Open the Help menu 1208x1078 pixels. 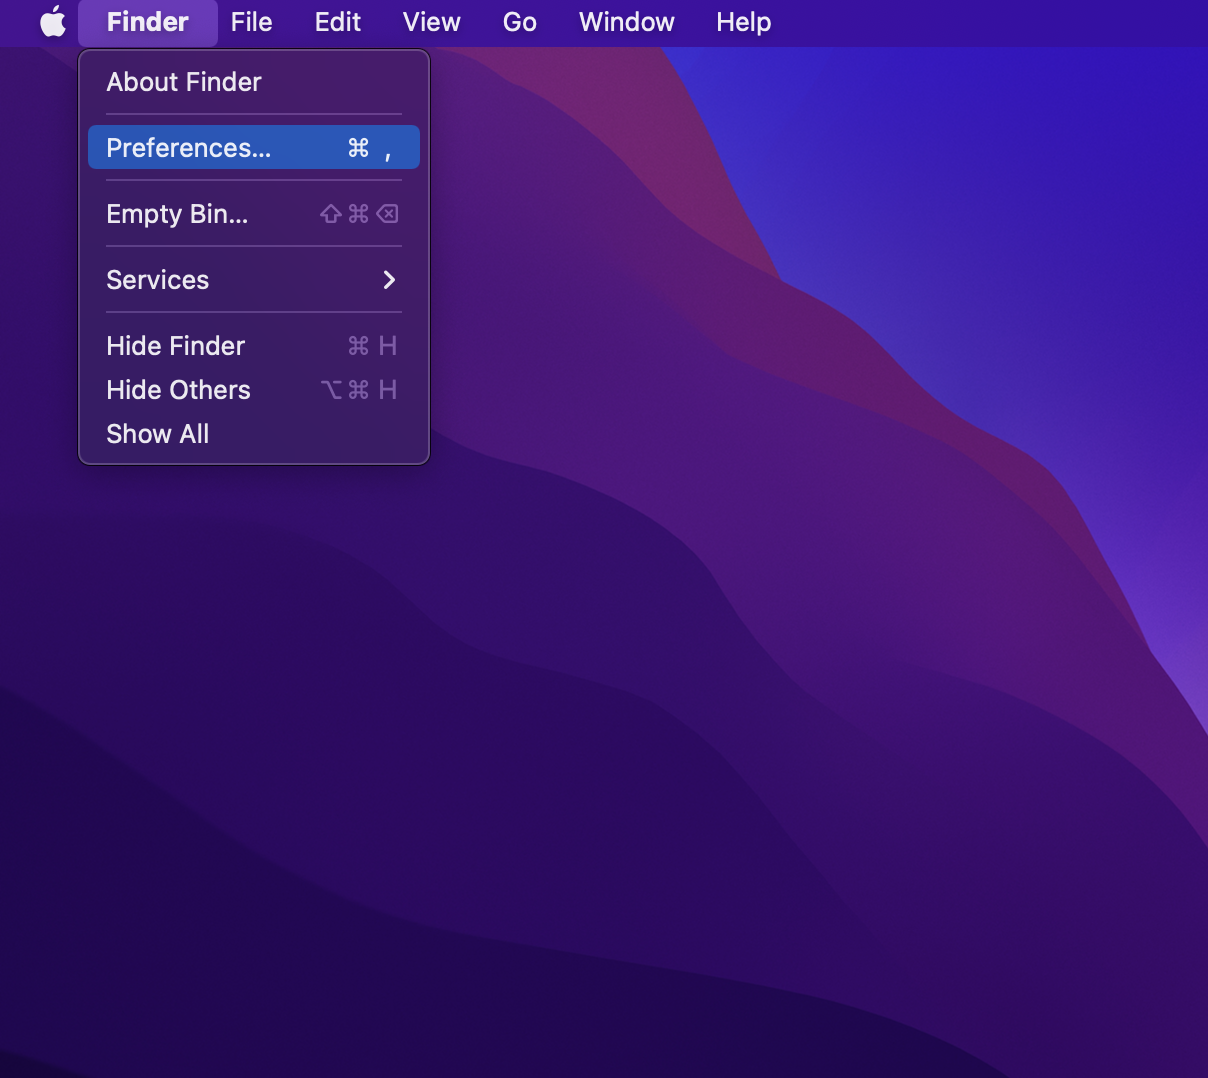tap(744, 22)
